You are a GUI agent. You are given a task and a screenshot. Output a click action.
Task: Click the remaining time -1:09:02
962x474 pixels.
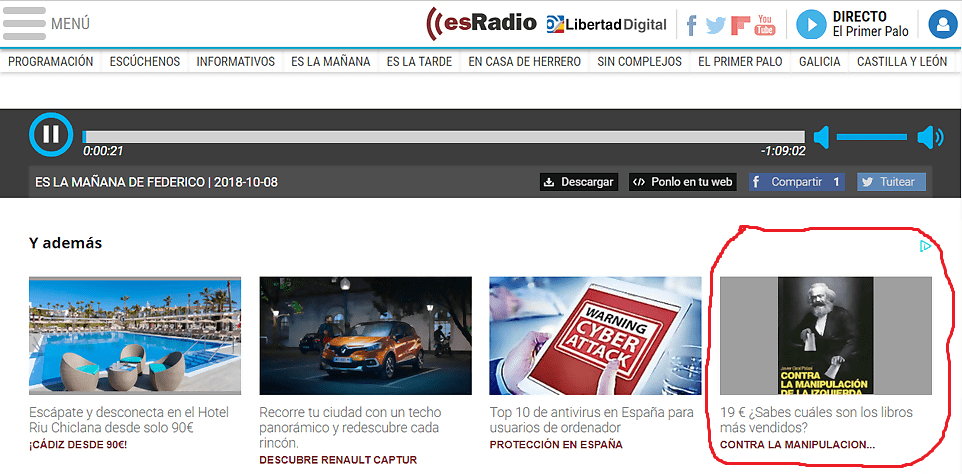click(783, 151)
